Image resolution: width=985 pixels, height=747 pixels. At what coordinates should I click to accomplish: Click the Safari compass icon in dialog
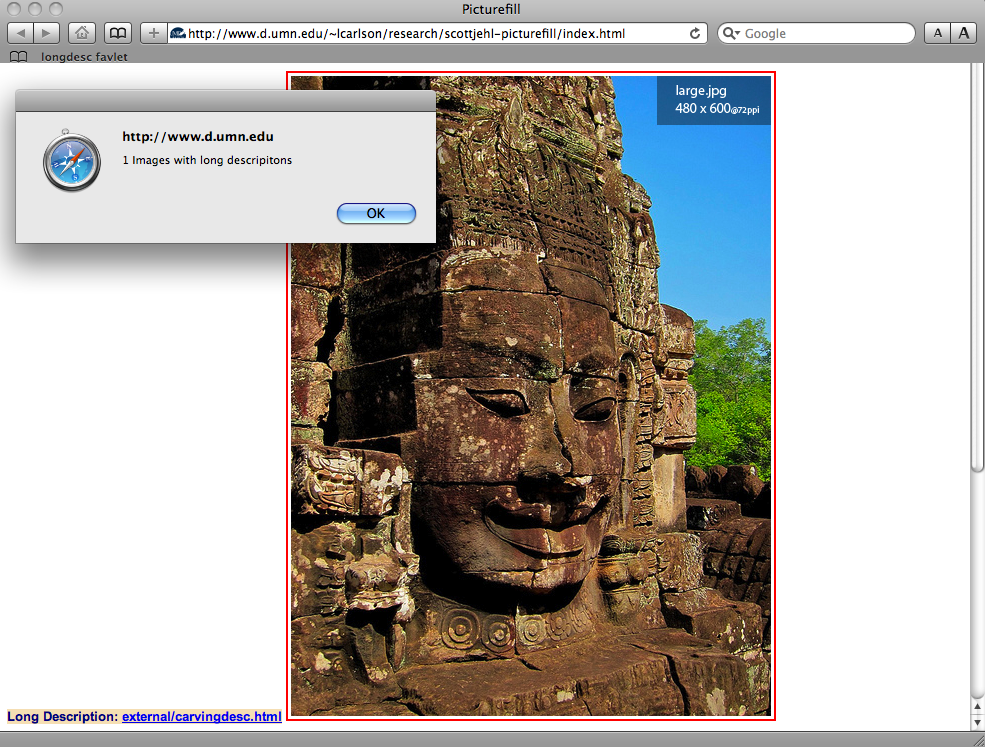(72, 161)
